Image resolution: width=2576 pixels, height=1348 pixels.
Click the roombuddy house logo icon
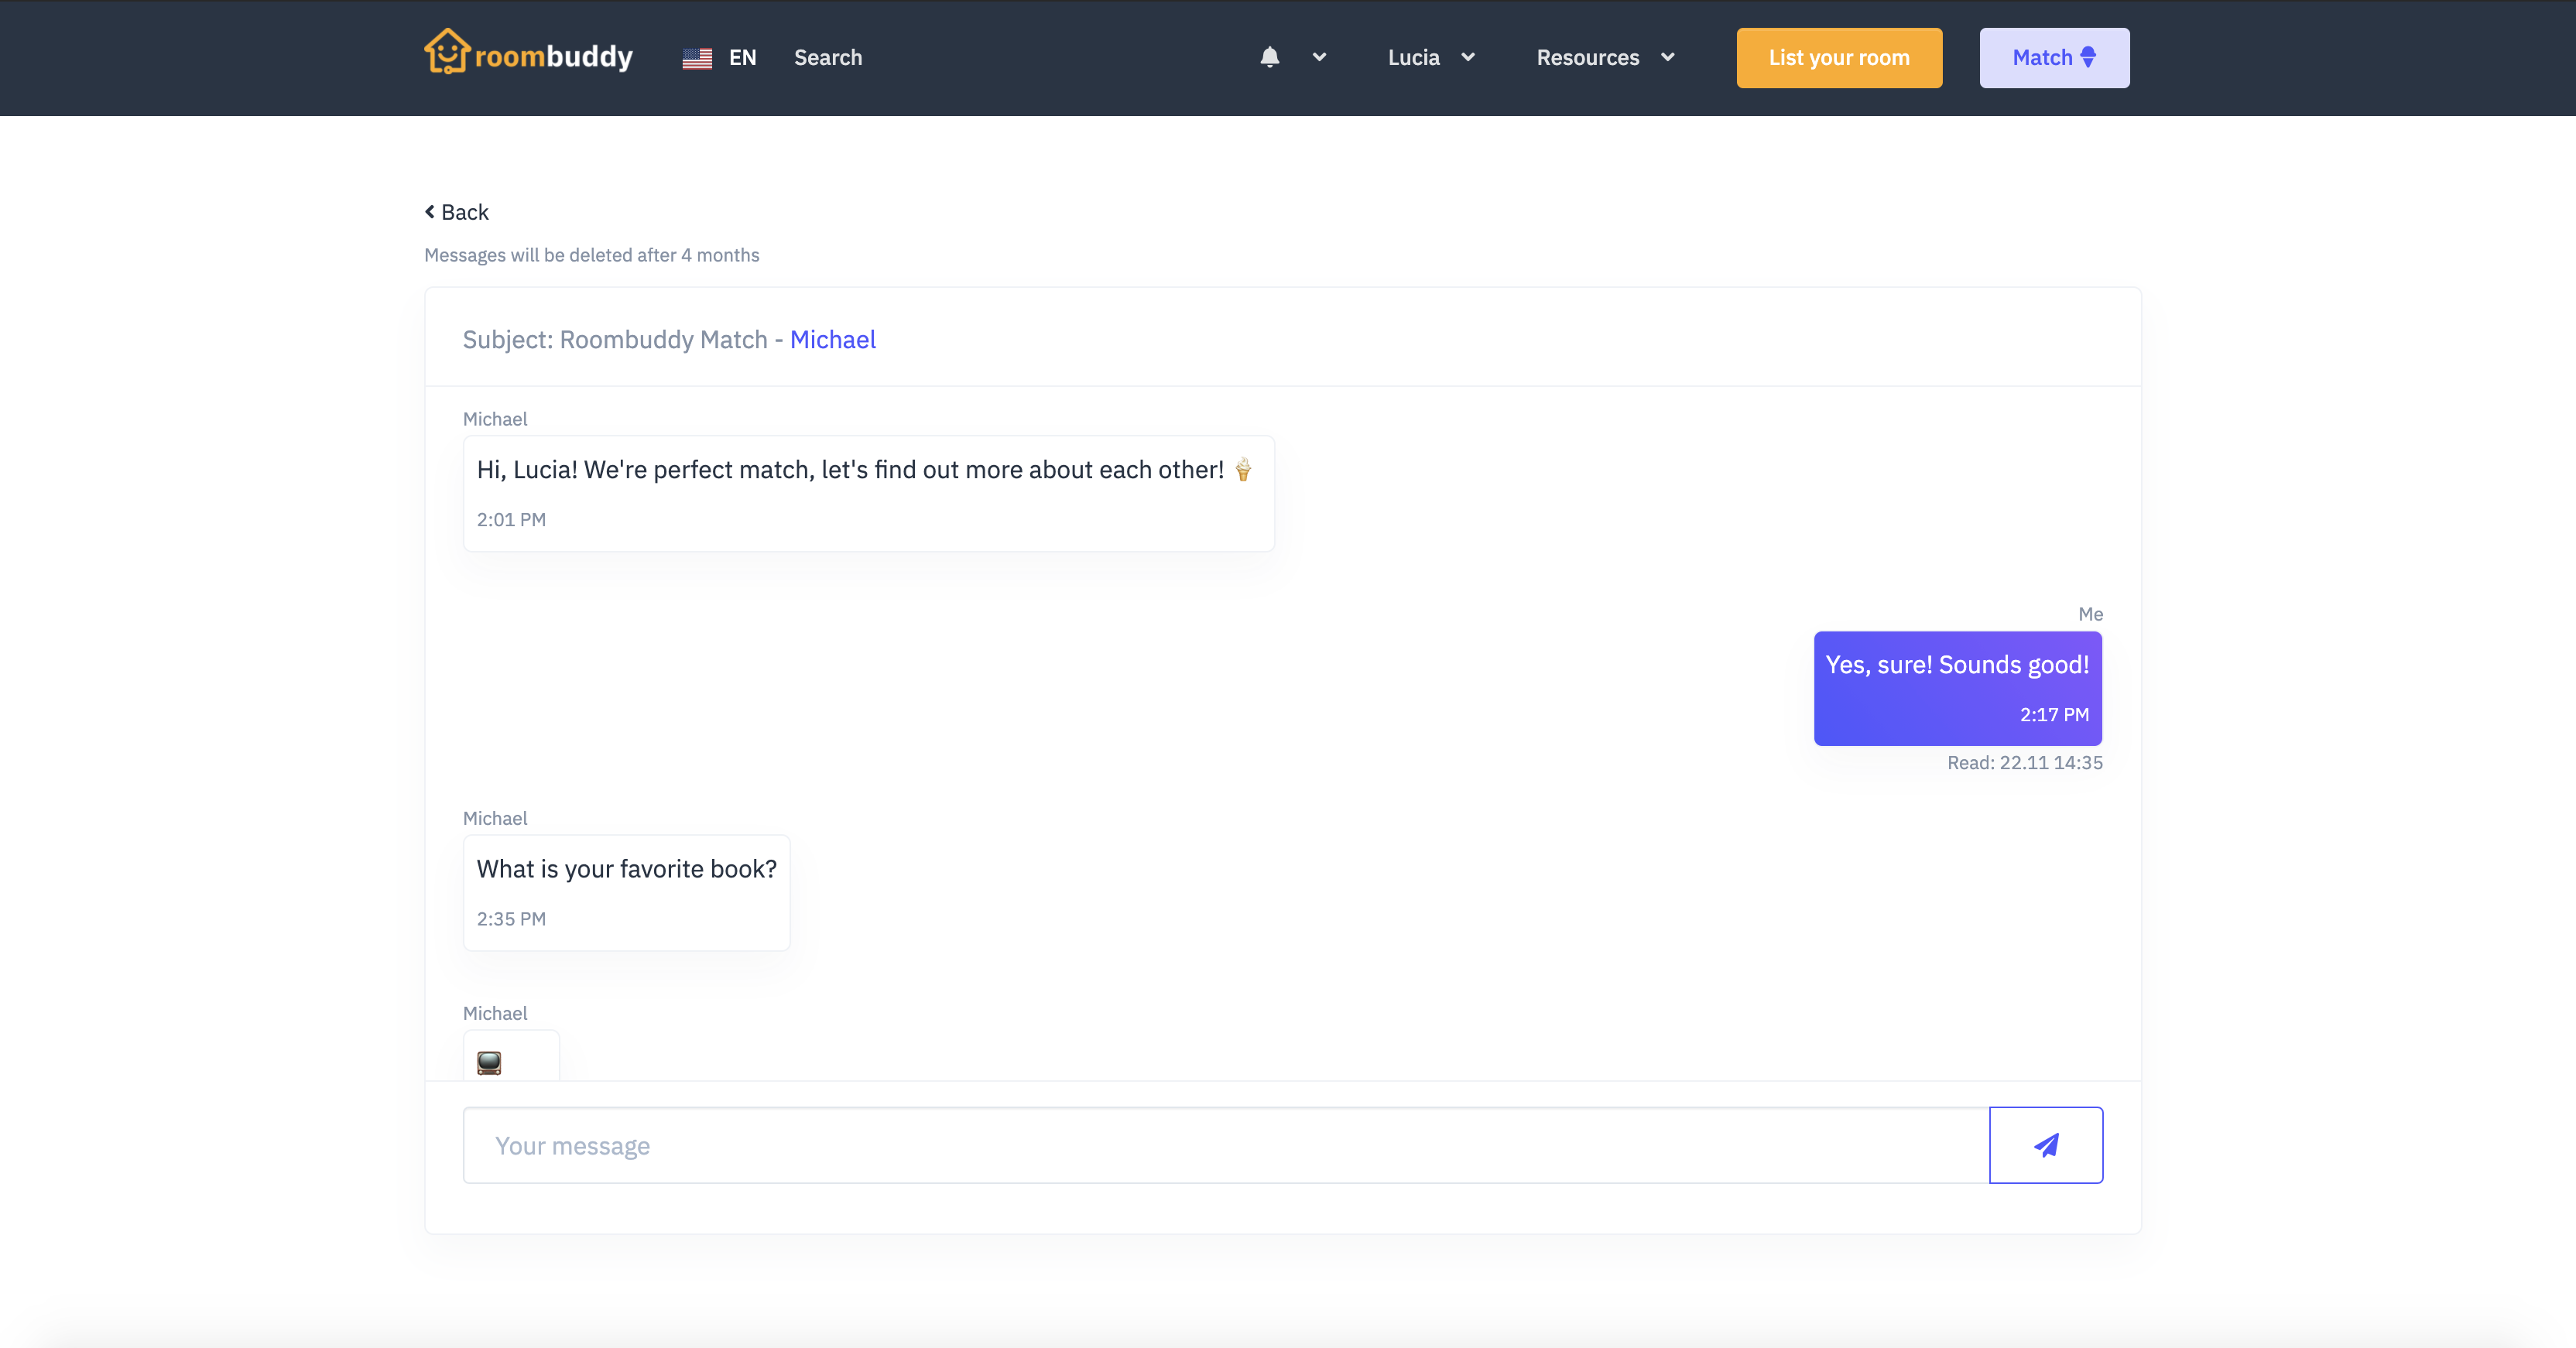click(x=446, y=52)
